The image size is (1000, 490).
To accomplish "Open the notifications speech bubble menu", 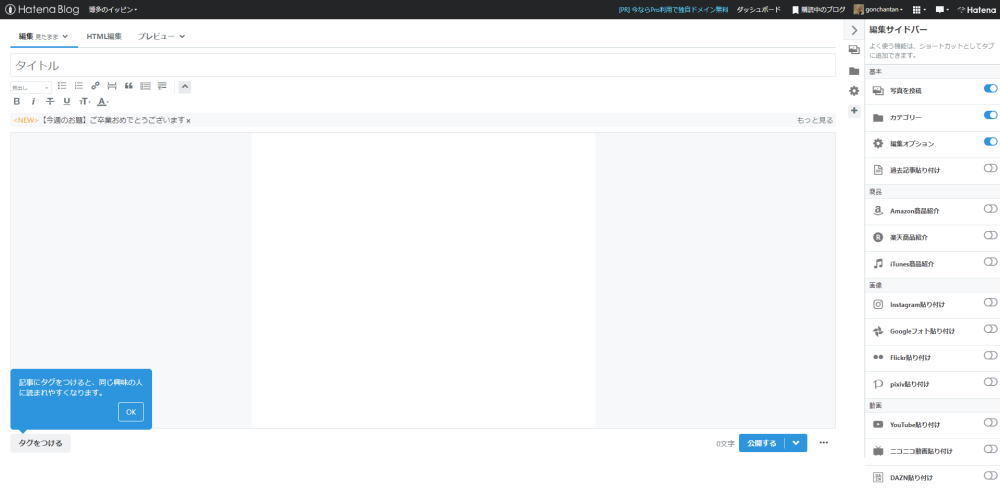I will pyautogui.click(x=941, y=10).
